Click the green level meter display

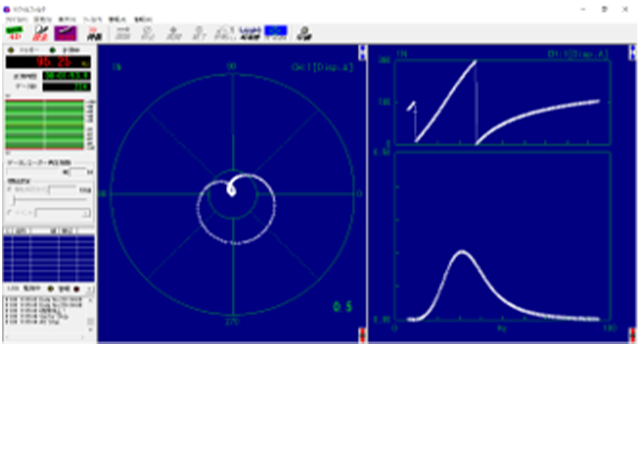(x=44, y=124)
